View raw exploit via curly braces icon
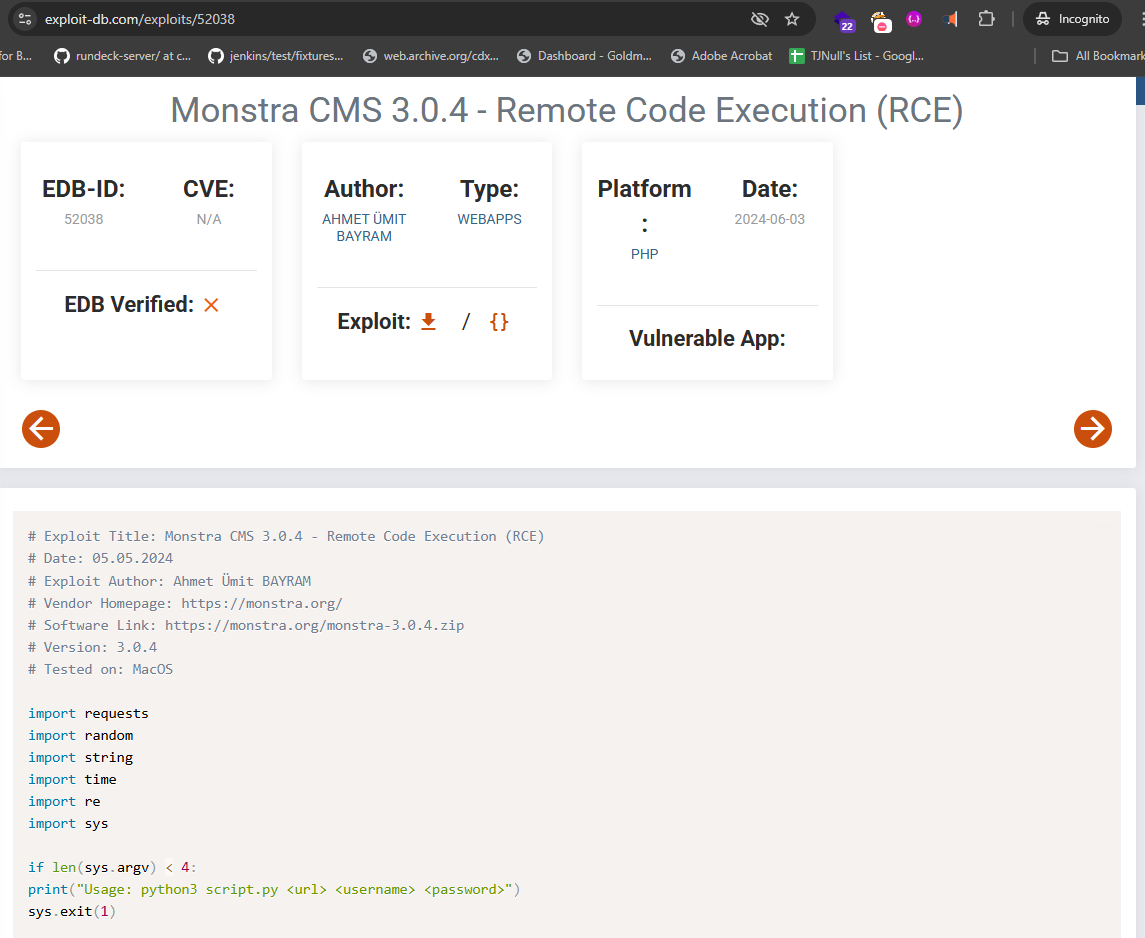This screenshot has width=1145, height=938. [499, 322]
